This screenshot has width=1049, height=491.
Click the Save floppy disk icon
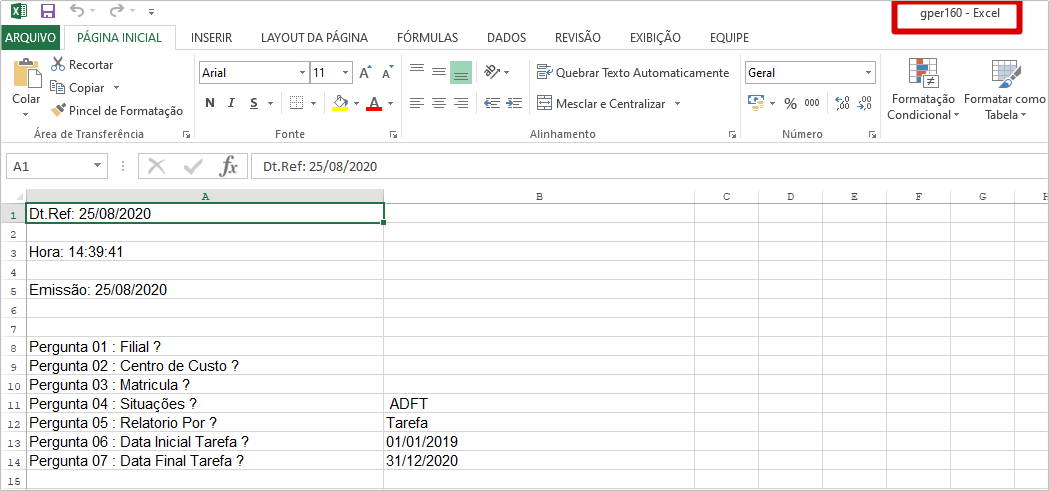pyautogui.click(x=47, y=11)
